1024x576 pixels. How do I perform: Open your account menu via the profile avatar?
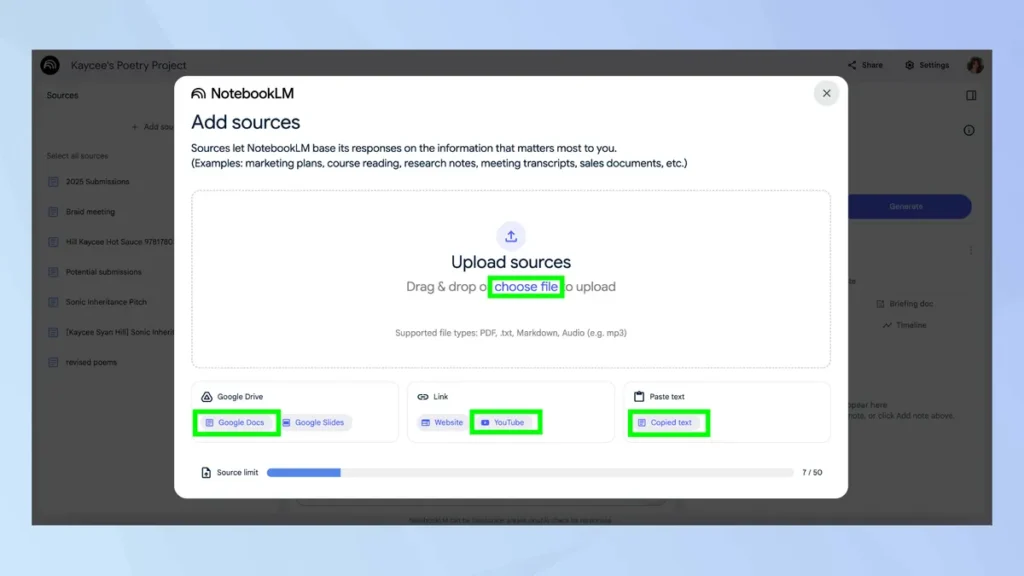pyautogui.click(x=975, y=64)
